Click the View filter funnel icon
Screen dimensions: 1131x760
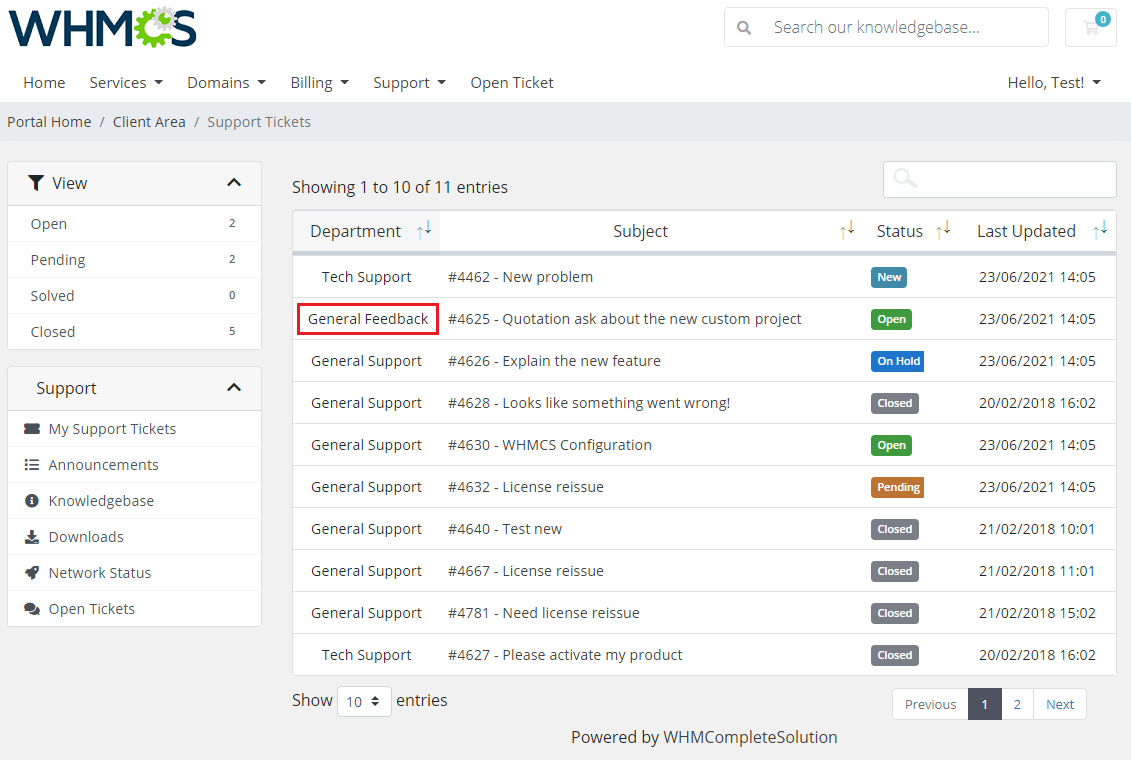35,183
